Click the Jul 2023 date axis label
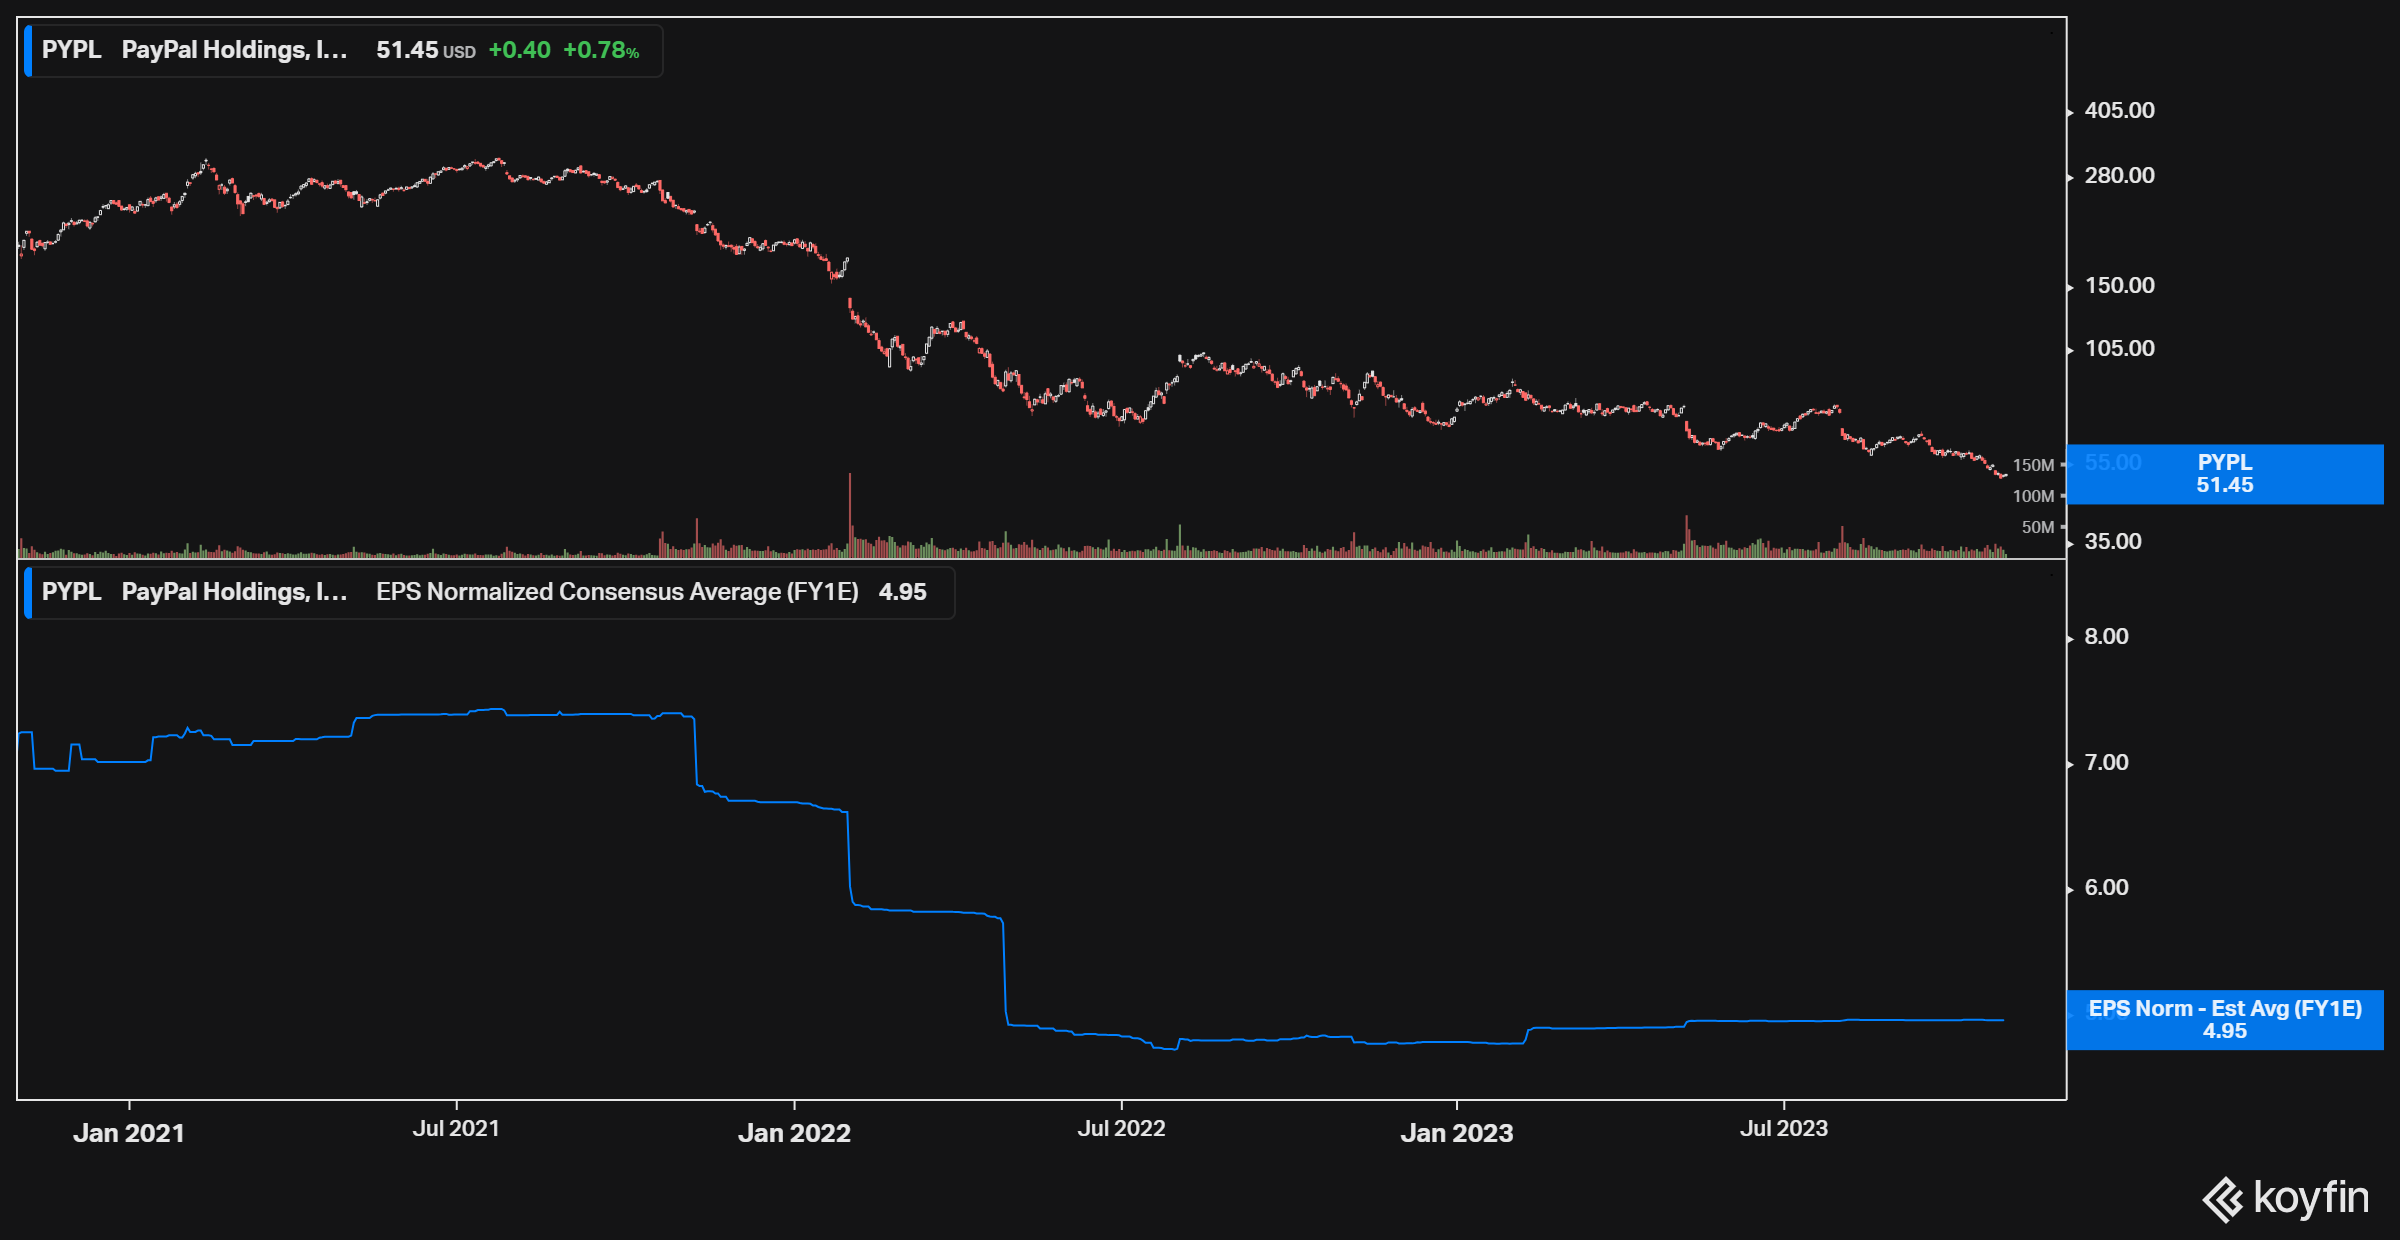The image size is (2400, 1240). [1783, 1129]
